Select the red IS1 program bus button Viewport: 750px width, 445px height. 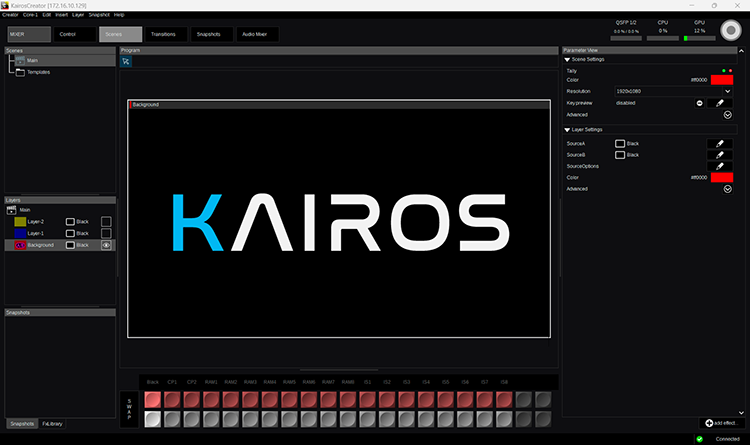(367, 400)
